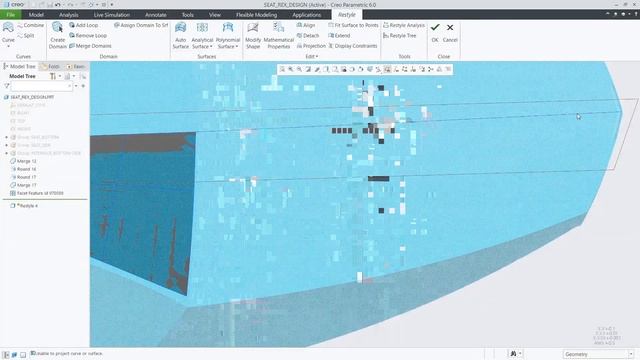
Task: Expand the third Group node in model tree
Action: [7, 153]
